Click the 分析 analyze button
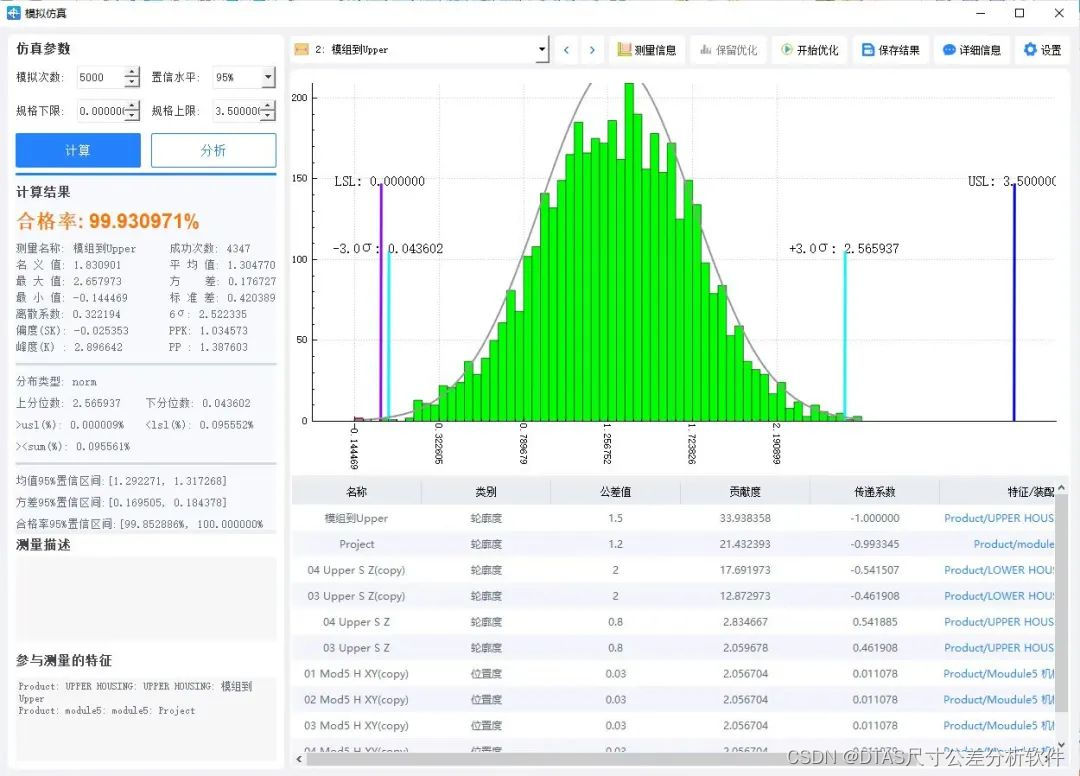The height and width of the screenshot is (776, 1080). (x=214, y=150)
